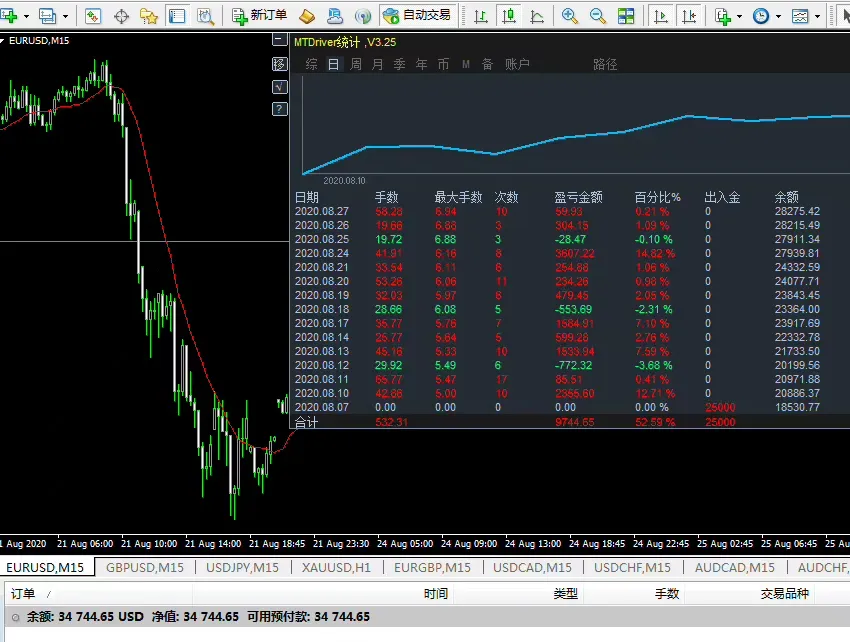Open the templates dropdown arrow
This screenshot has height=642, width=850.
coord(817,16)
